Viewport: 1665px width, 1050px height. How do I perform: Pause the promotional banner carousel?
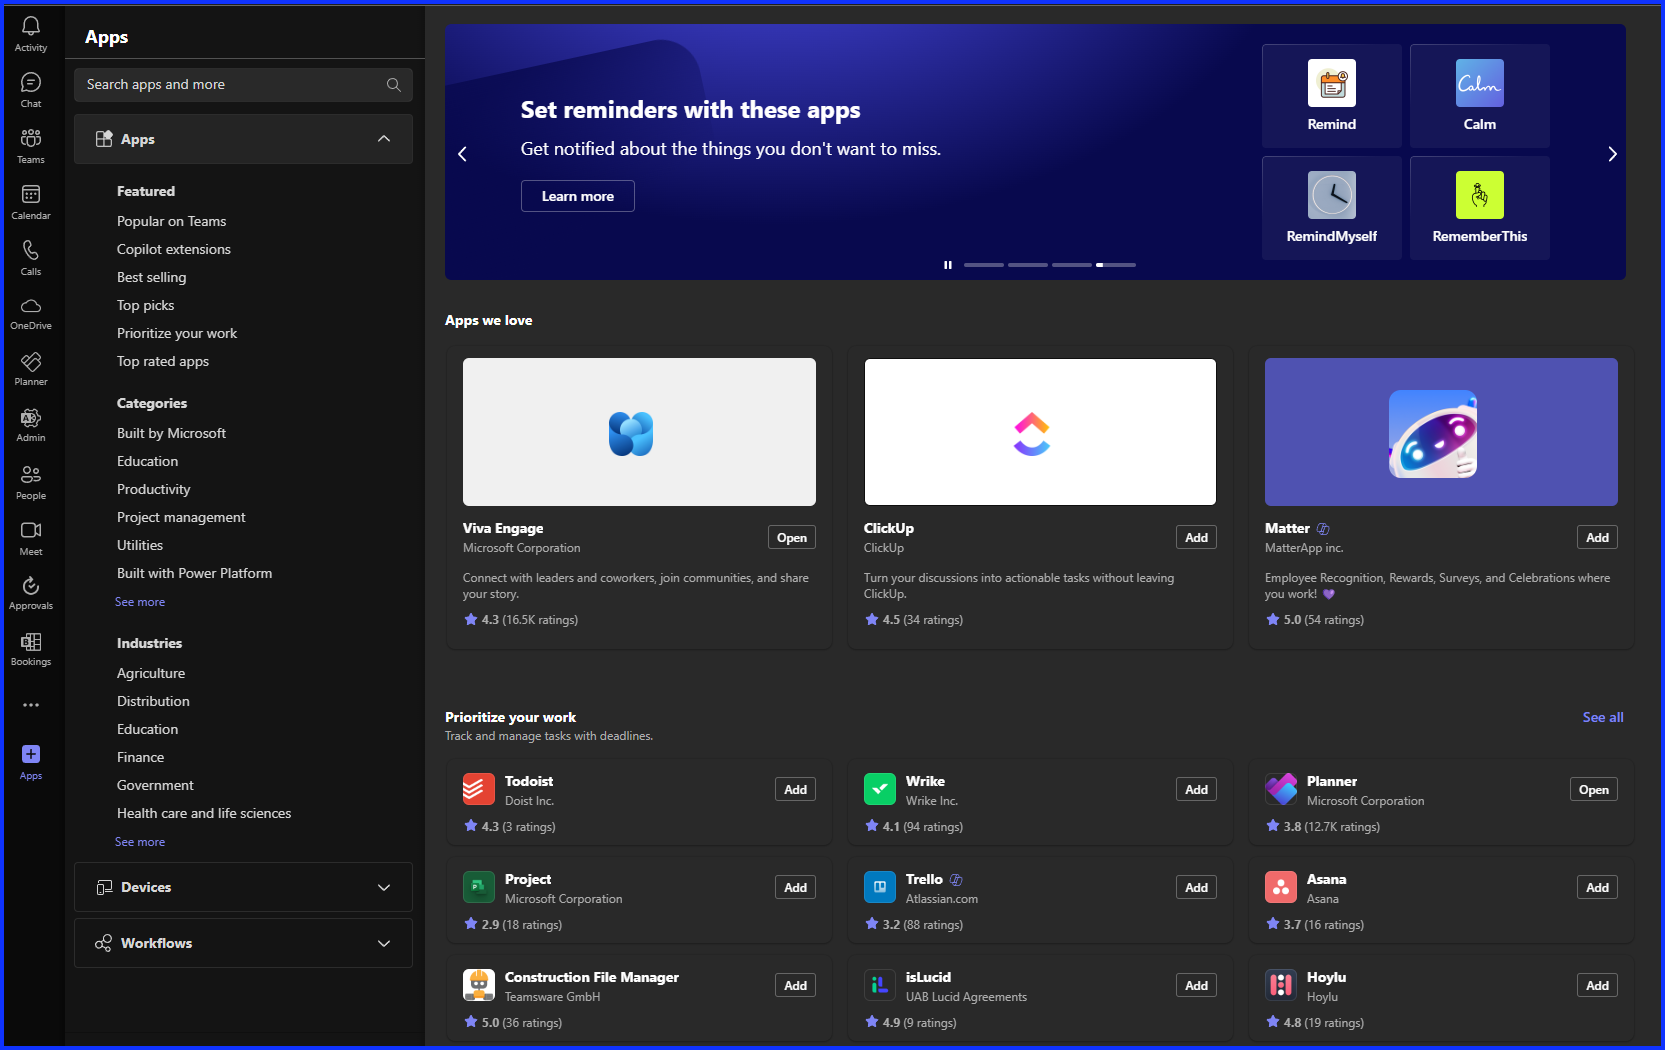click(x=948, y=265)
